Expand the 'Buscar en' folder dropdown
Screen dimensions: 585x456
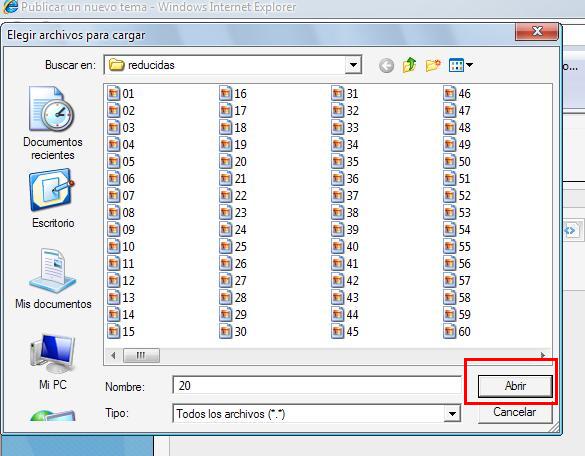353,65
